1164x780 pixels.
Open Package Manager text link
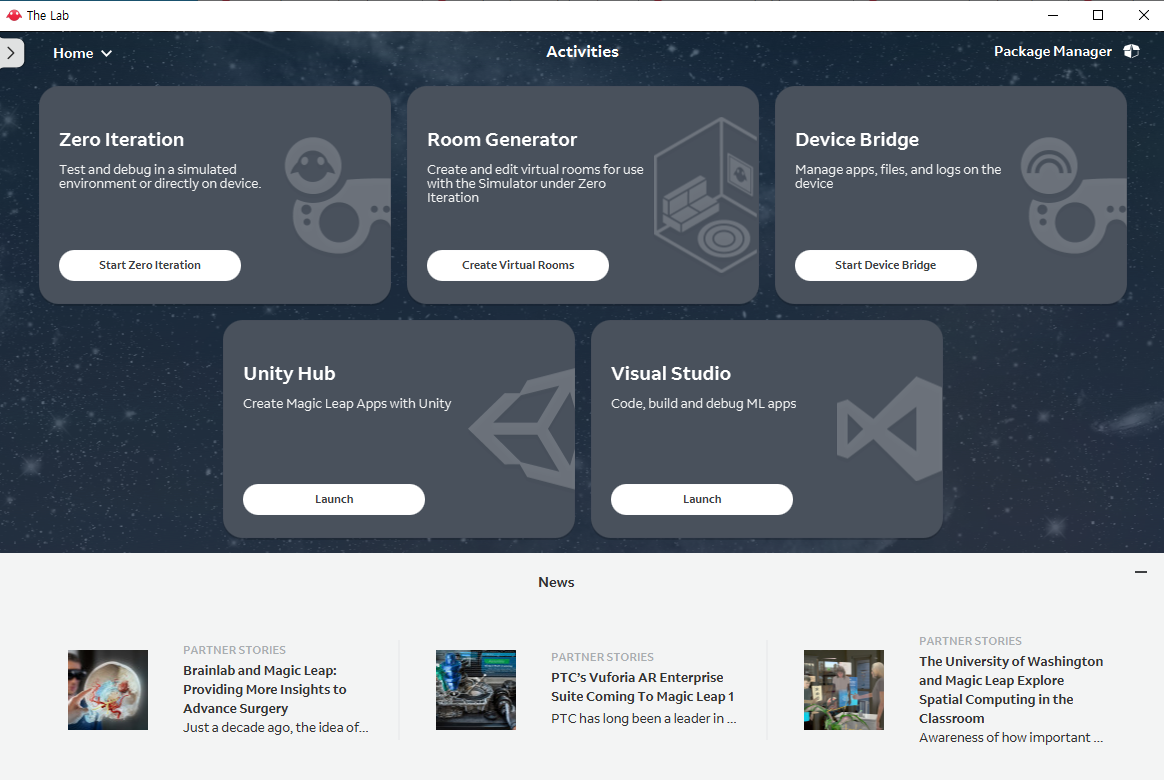coord(1053,51)
